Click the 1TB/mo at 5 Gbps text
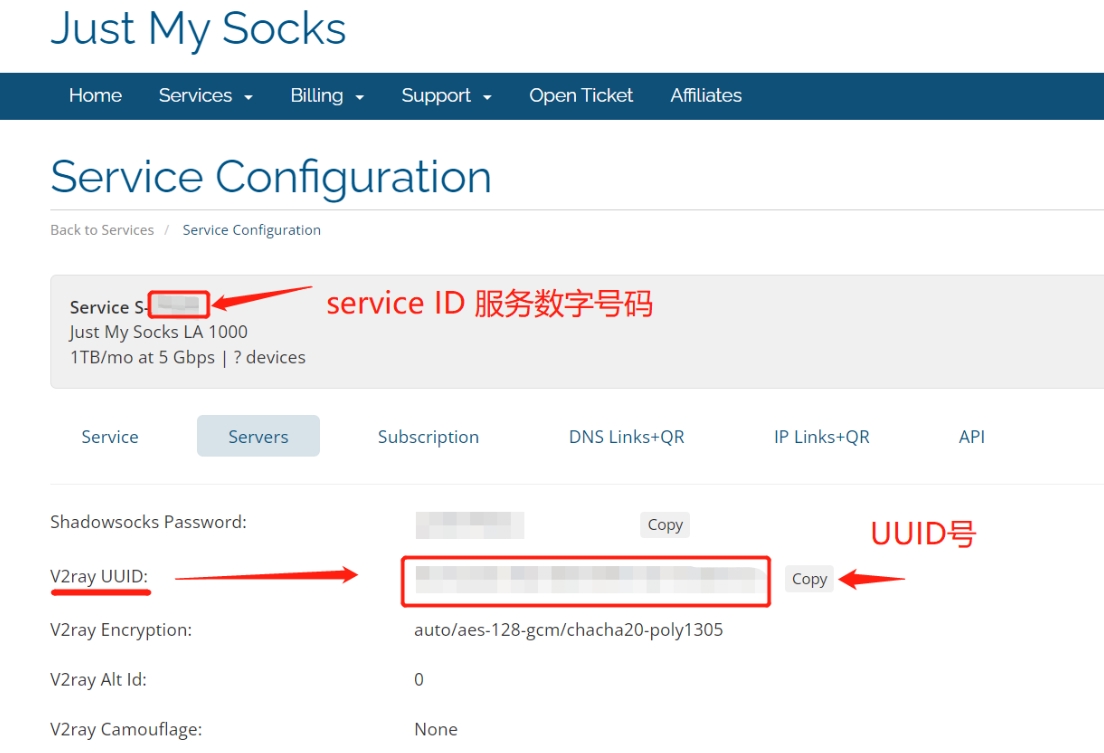This screenshot has height=753, width=1104. (x=142, y=357)
